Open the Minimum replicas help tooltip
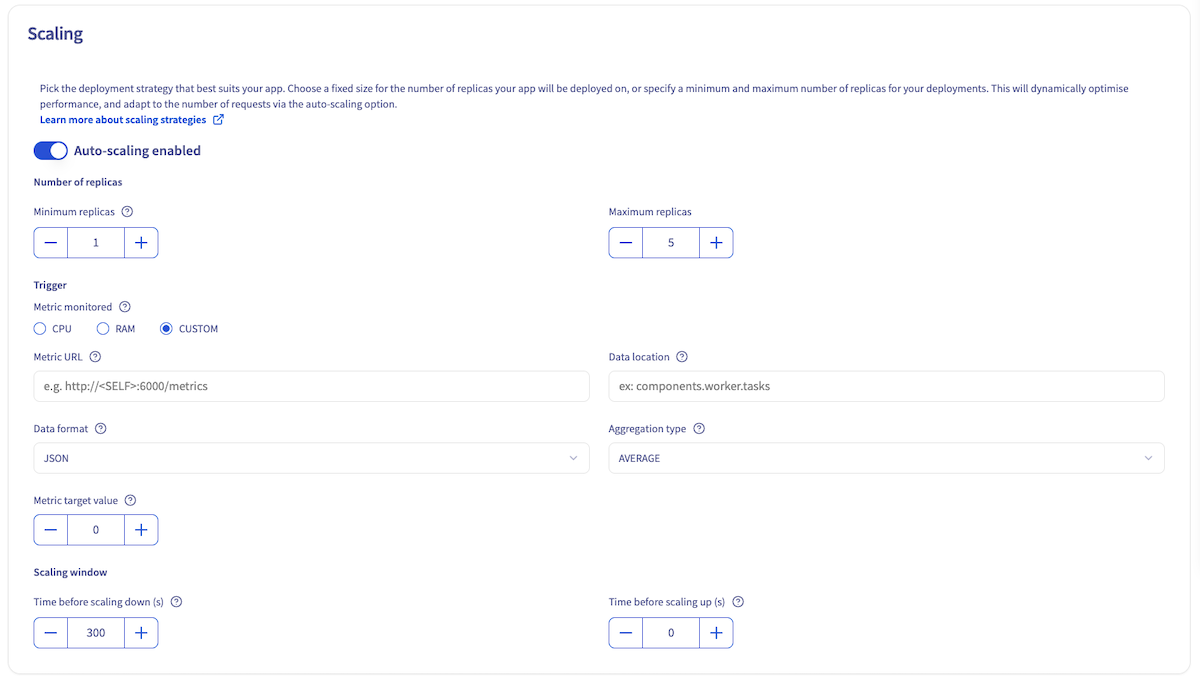This screenshot has height=682, width=1200. [x=127, y=211]
